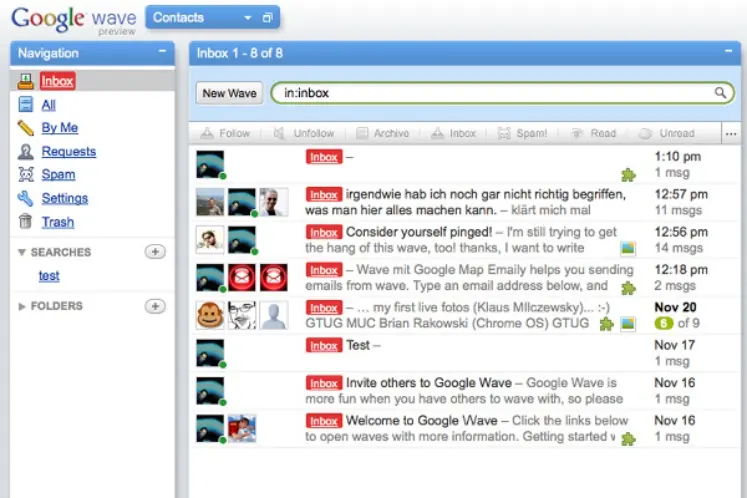747x498 pixels.
Task: Add a new saved search with plus
Action: tap(155, 252)
